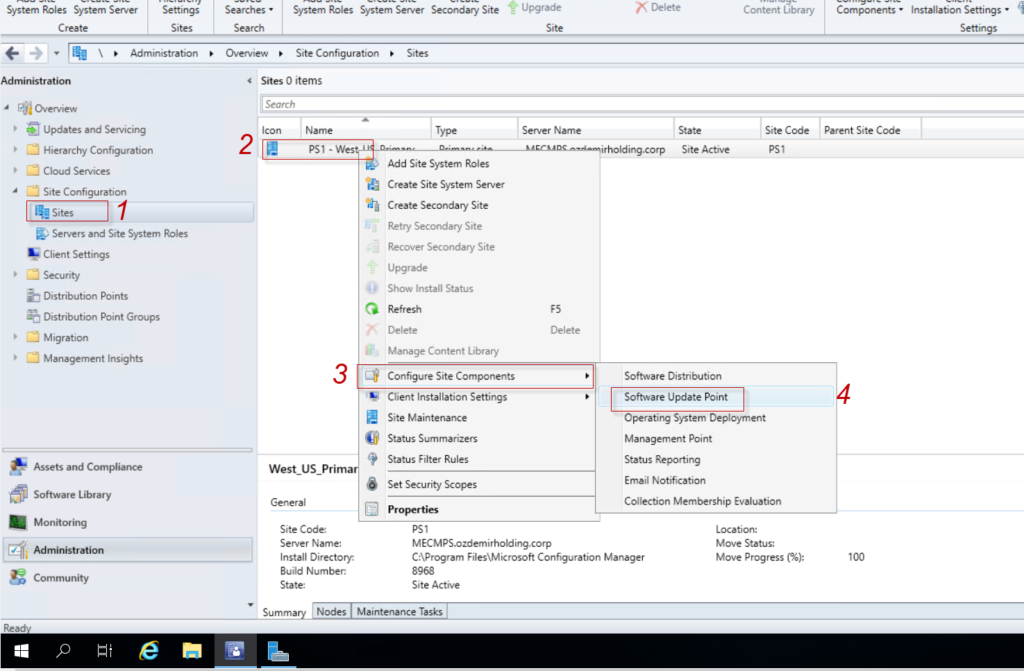The height and width of the screenshot is (671, 1024).
Task: Click the Forward navigation arrow
Action: (x=37, y=54)
